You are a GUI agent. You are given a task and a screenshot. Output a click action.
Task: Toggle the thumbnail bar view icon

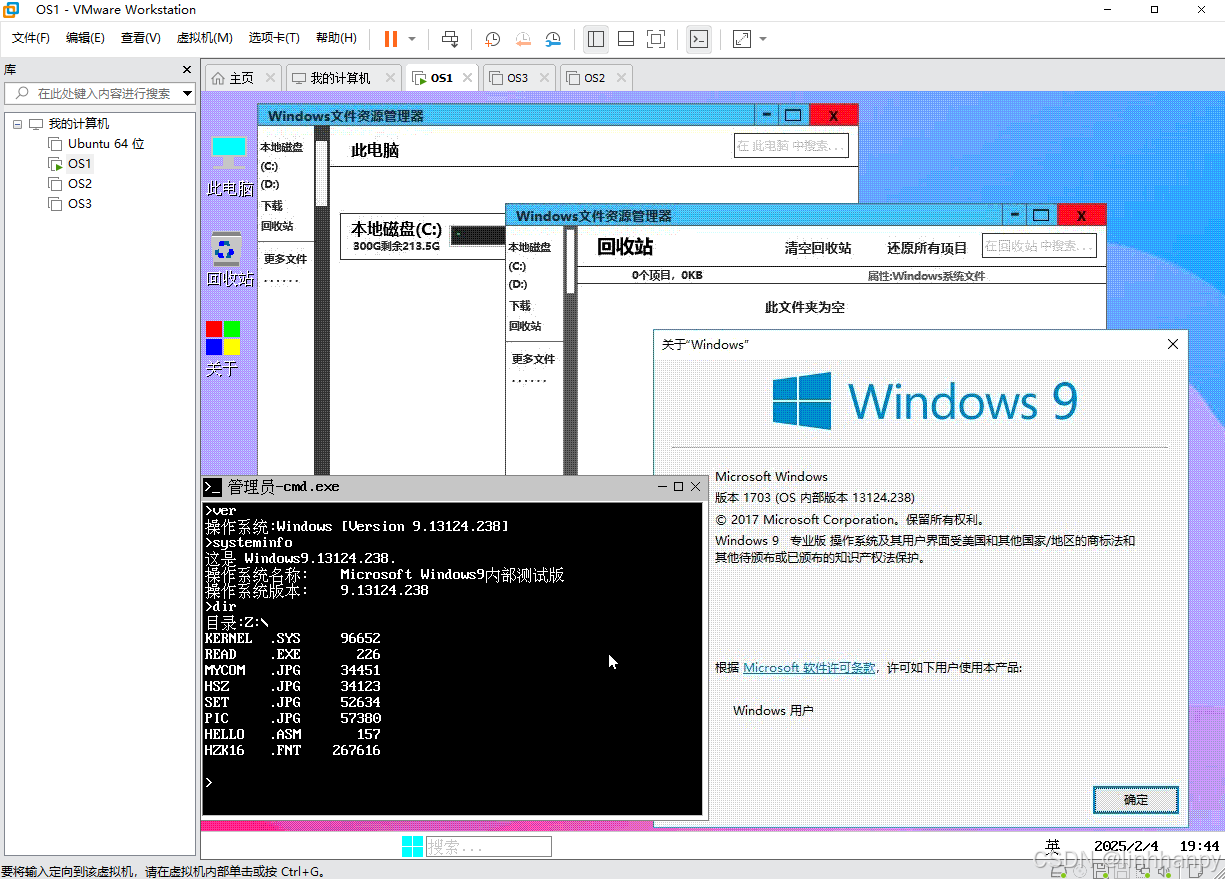pos(626,39)
